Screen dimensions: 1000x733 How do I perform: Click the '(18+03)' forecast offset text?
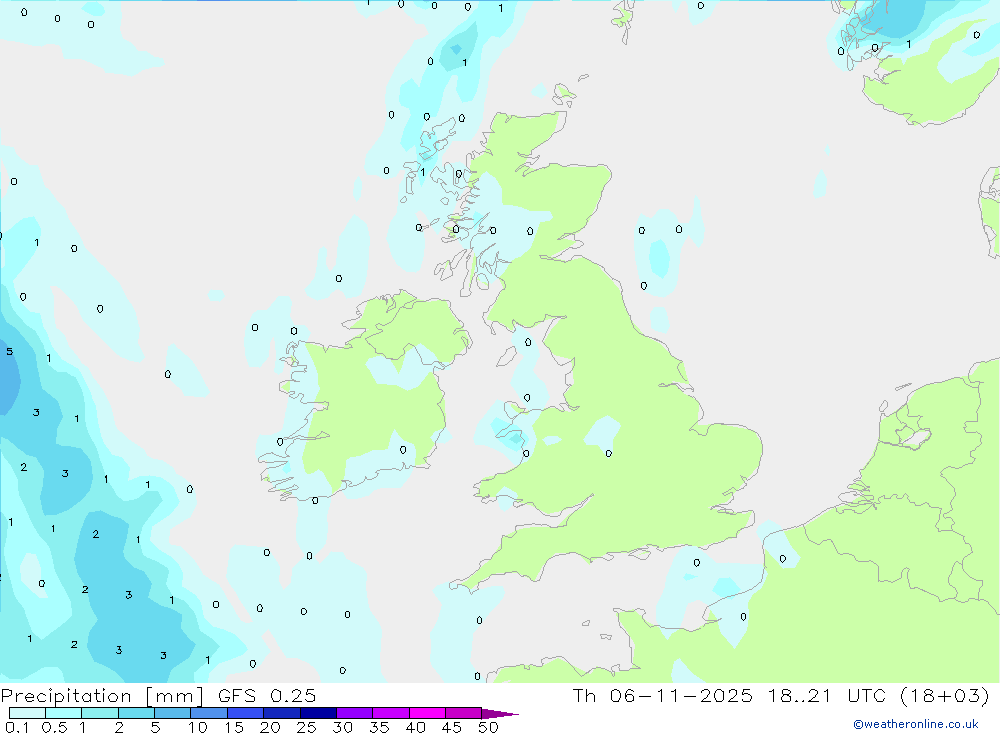(945, 695)
